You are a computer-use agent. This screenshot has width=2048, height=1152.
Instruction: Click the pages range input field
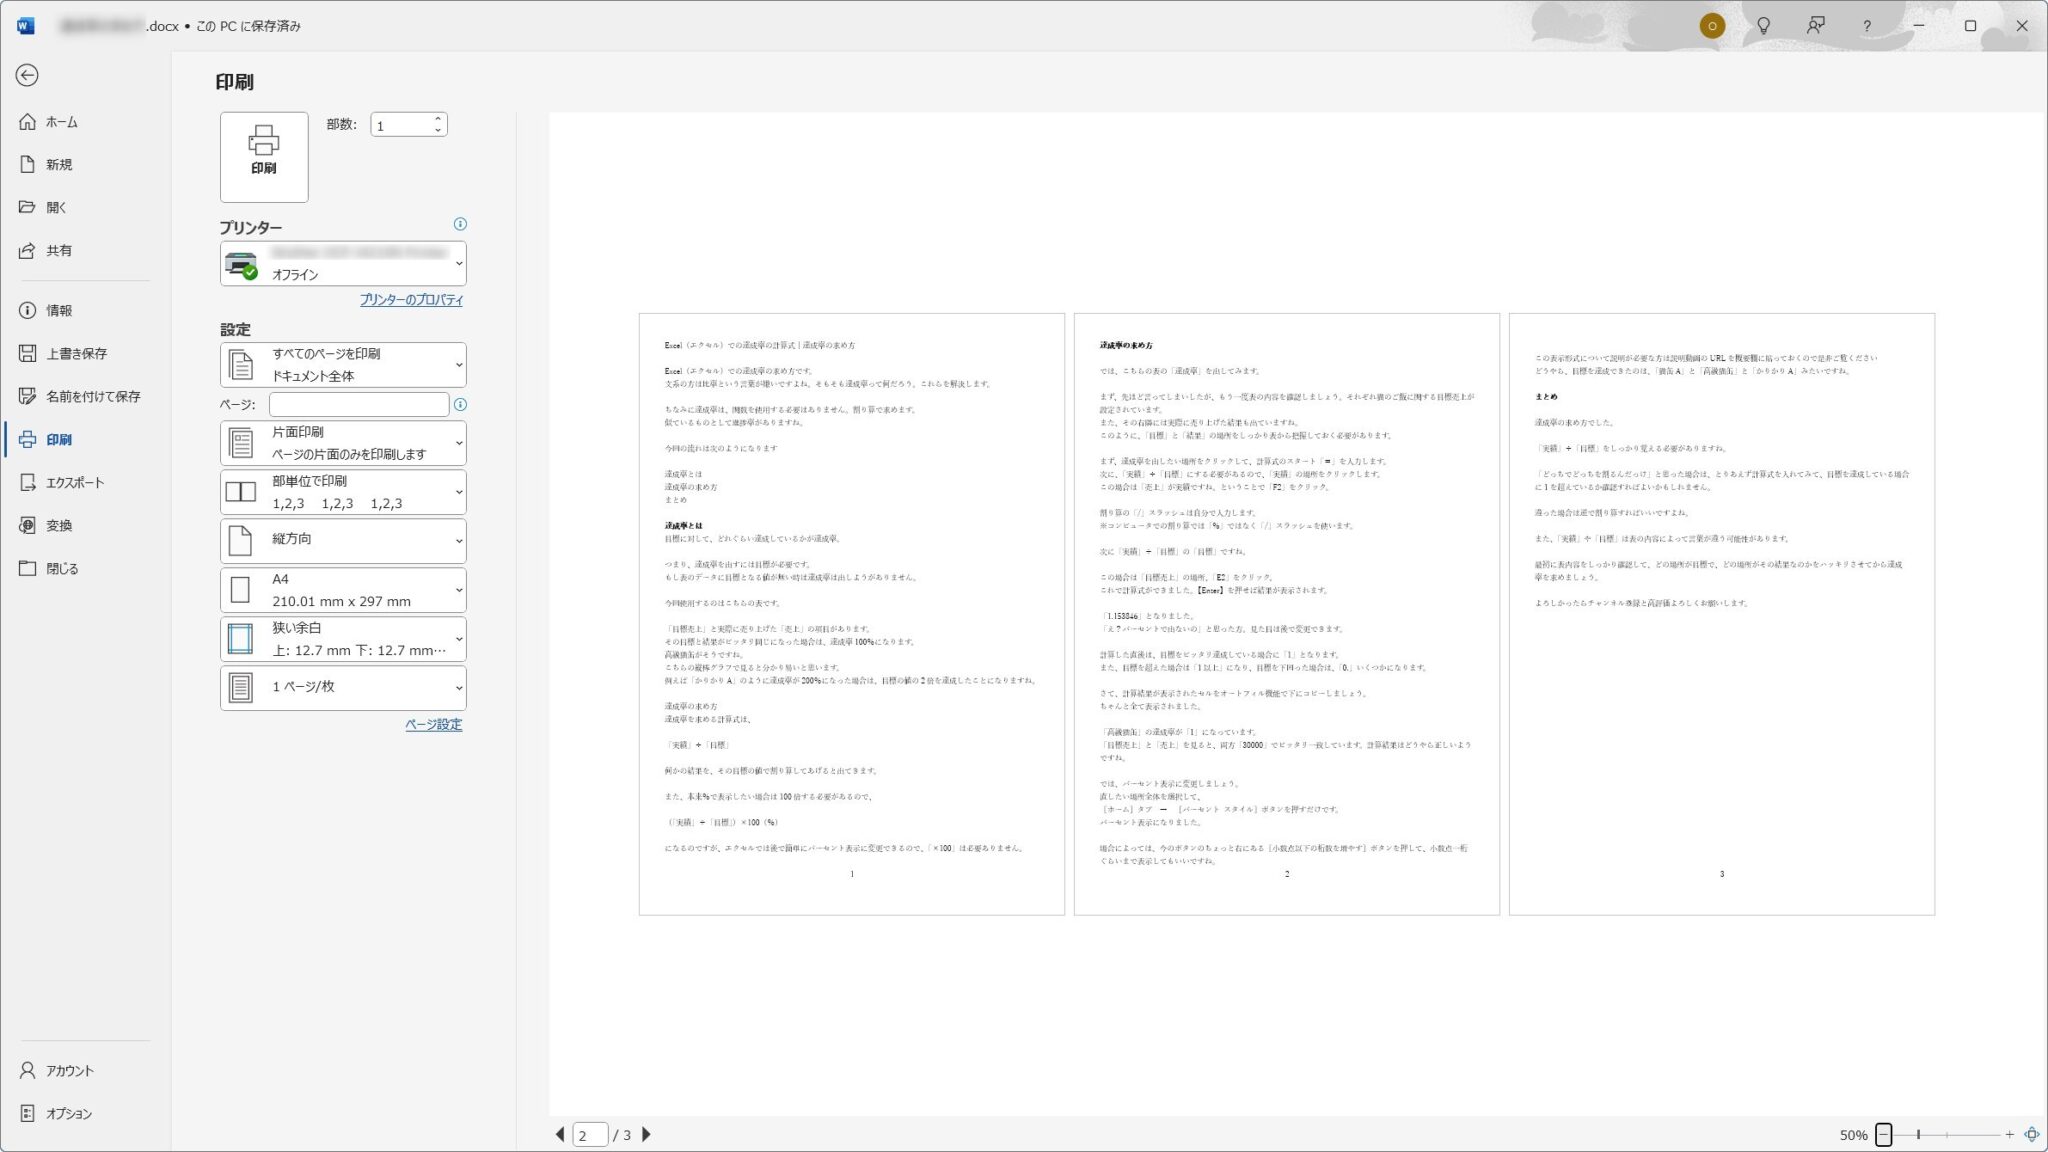coord(358,404)
